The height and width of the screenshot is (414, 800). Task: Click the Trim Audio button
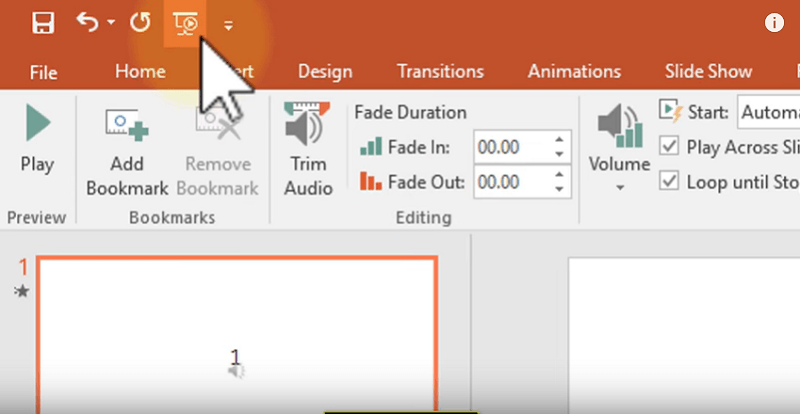(x=308, y=149)
